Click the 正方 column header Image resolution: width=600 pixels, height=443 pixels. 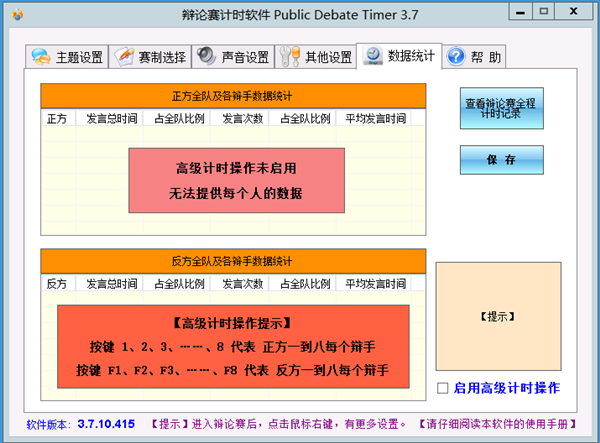pyautogui.click(x=59, y=118)
